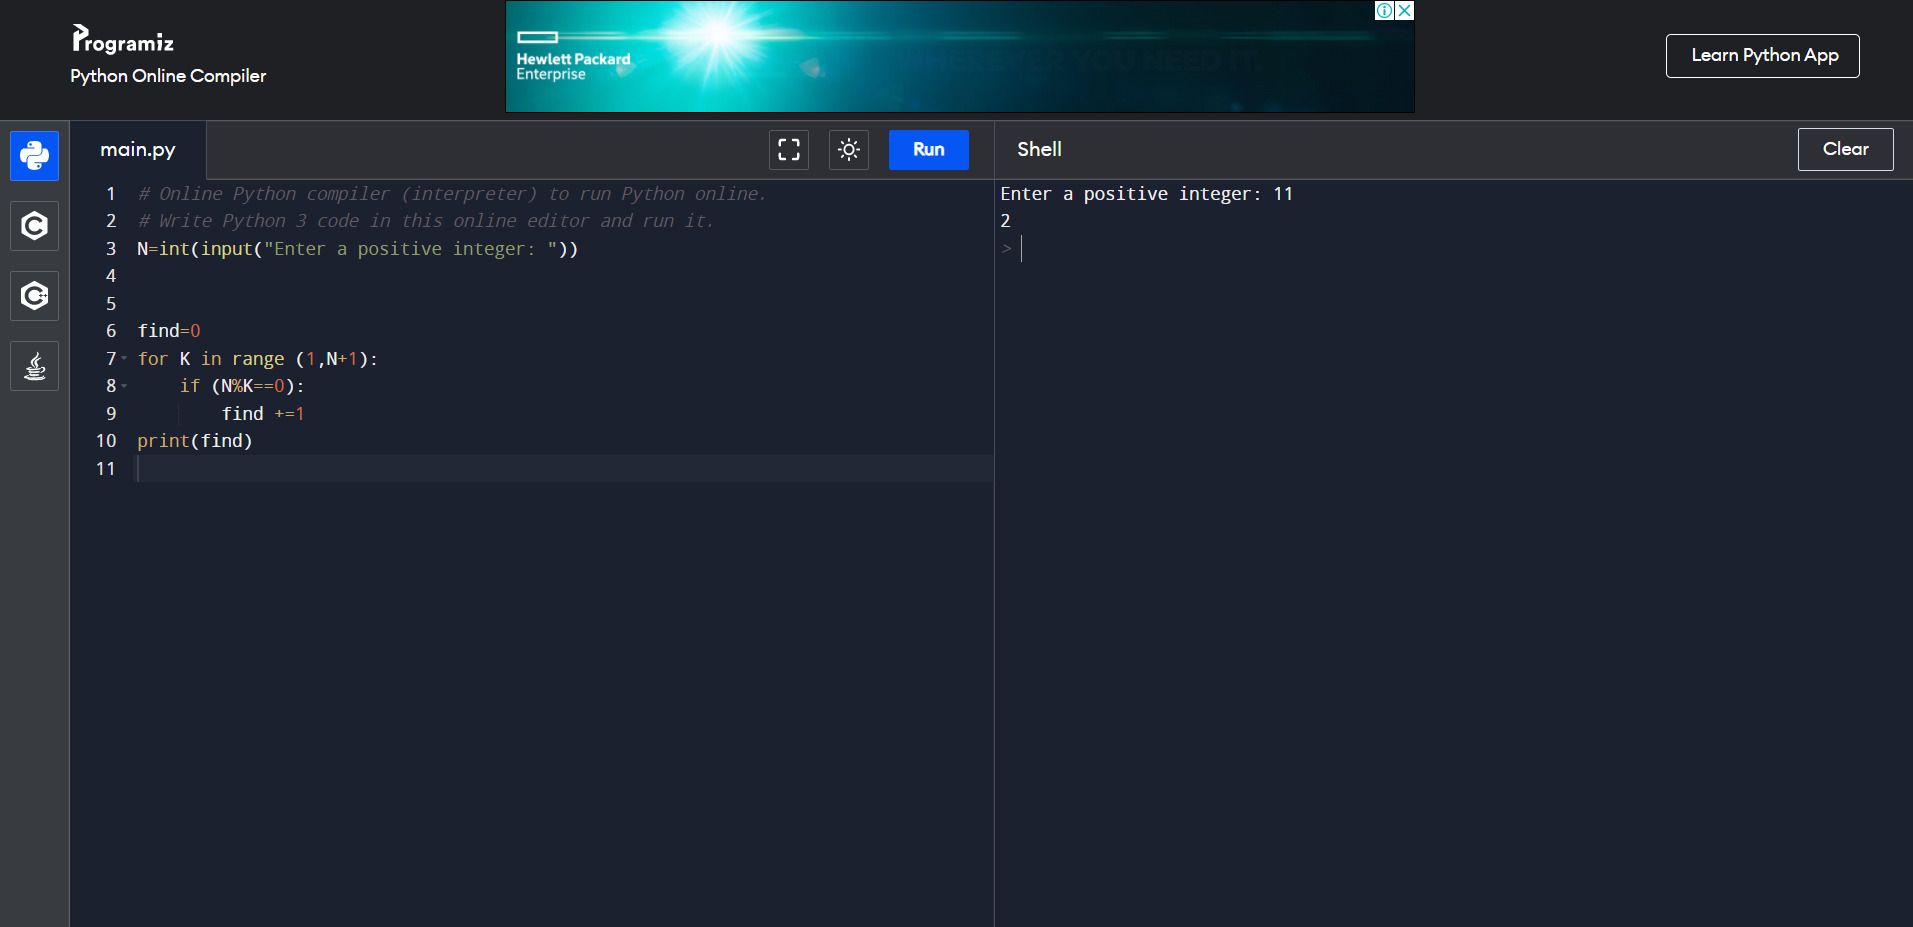The image size is (1913, 927).
Task: Toggle light/dark theme sun icon
Action: [849, 150]
